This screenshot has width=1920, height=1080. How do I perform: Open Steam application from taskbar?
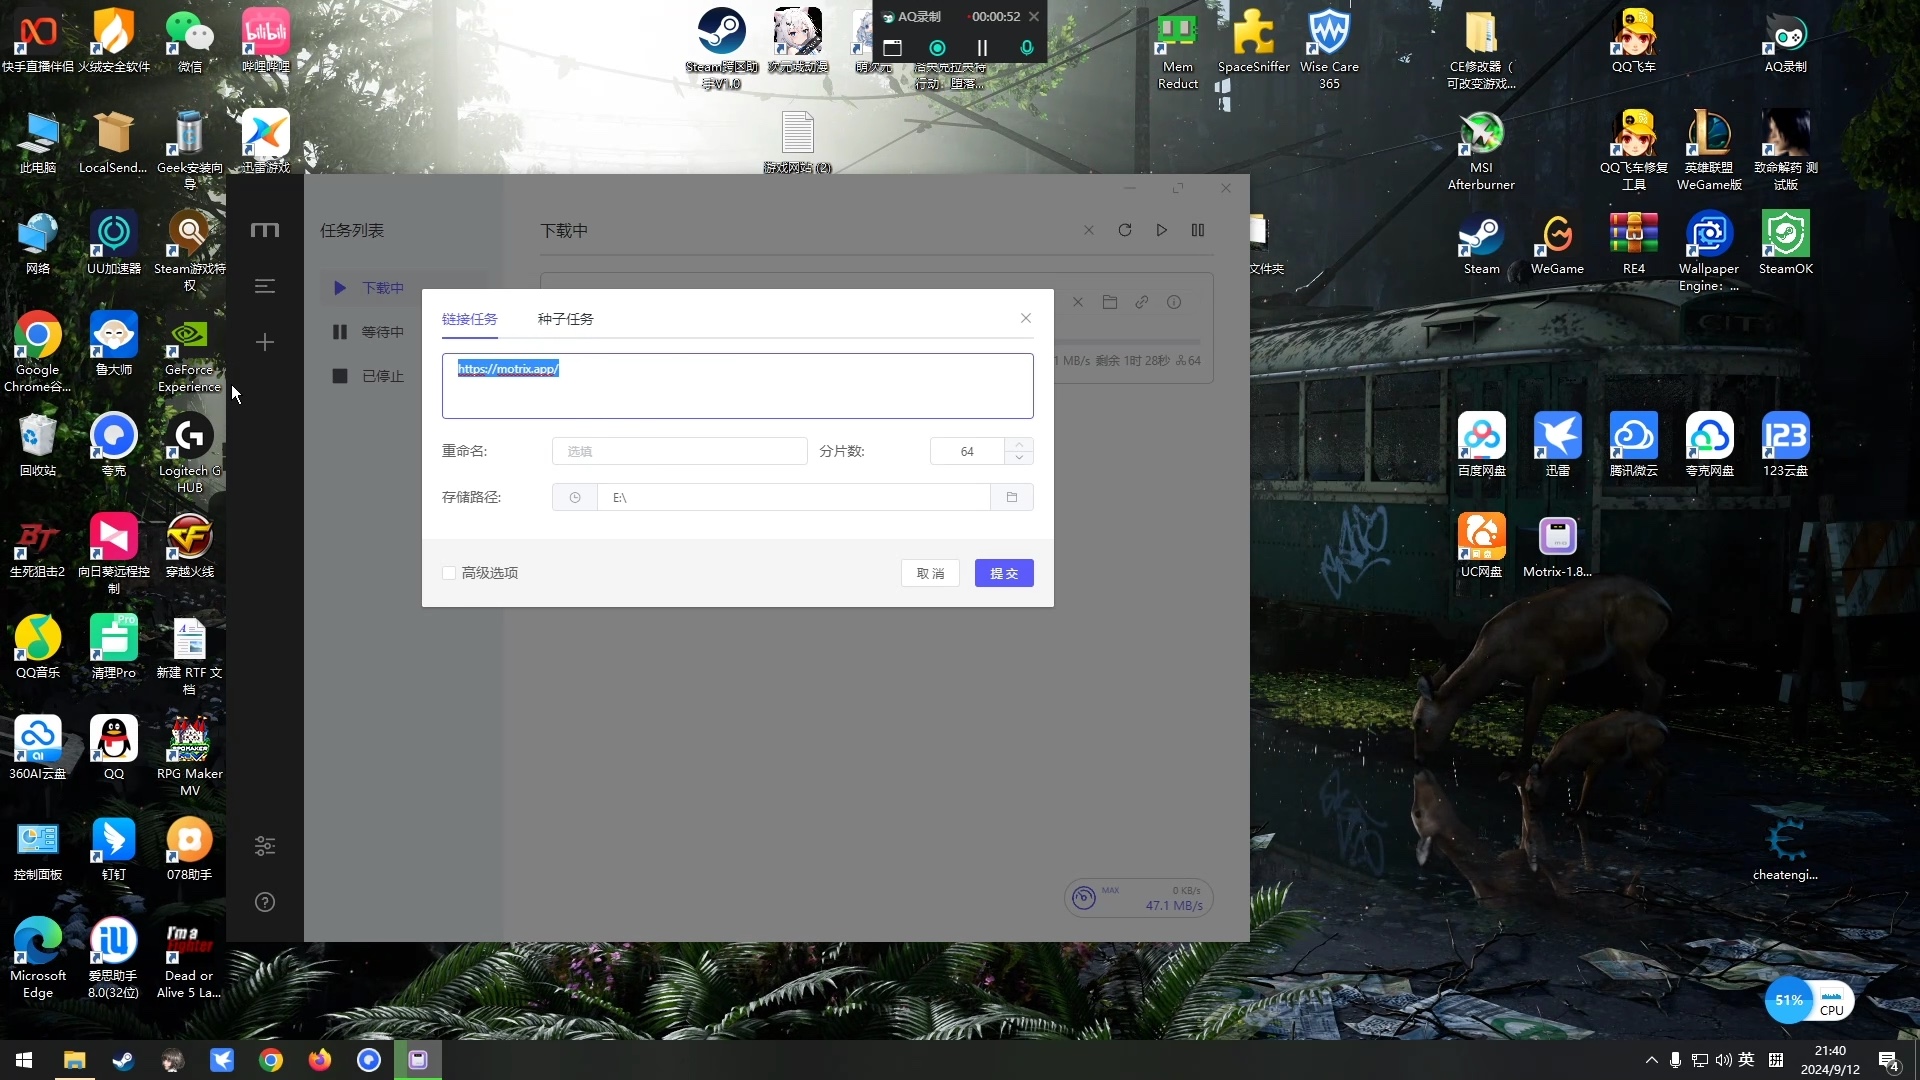pyautogui.click(x=123, y=1060)
